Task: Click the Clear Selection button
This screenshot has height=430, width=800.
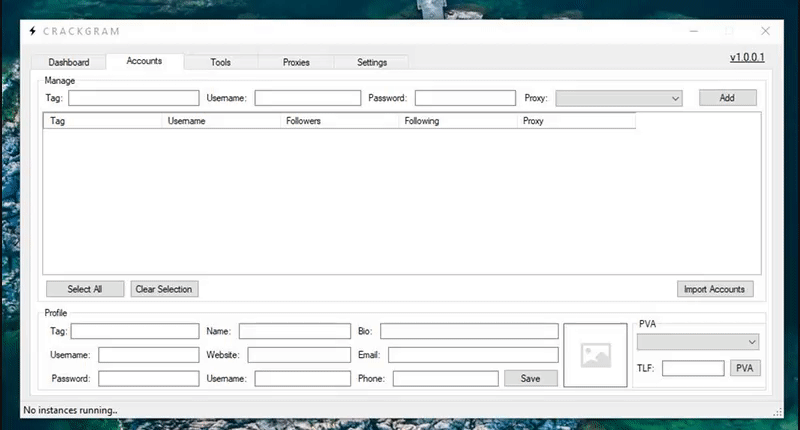Action: [x=164, y=289]
